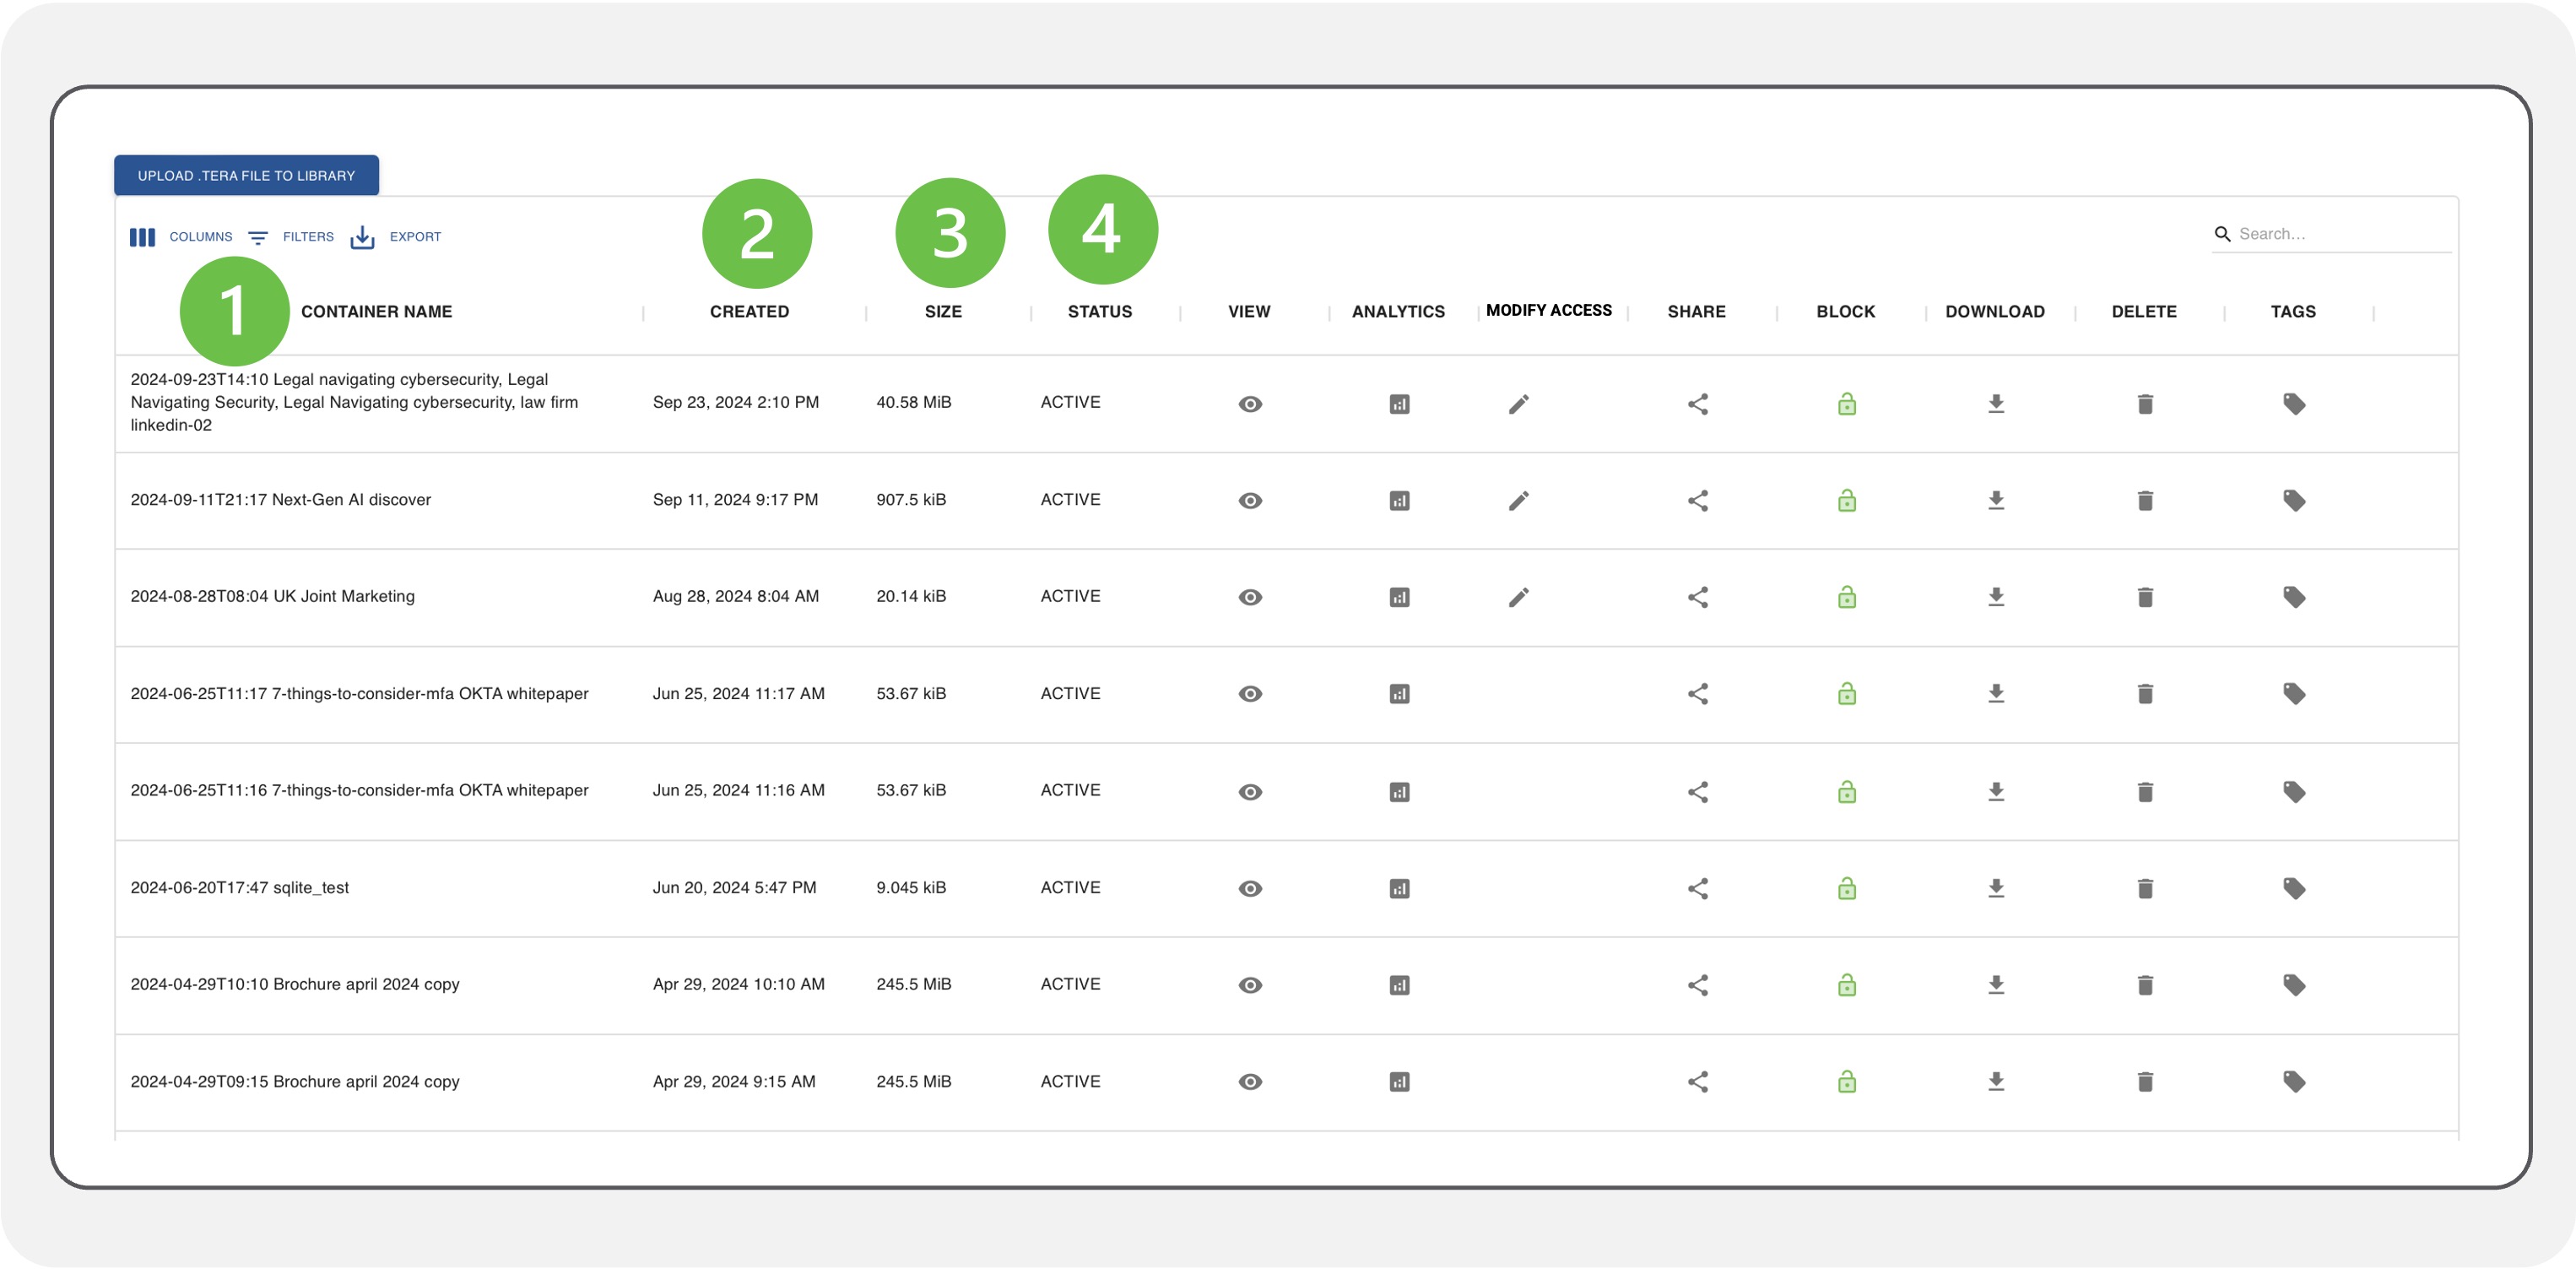Open analytics for Next-Gen AI discover
Image resolution: width=2576 pixels, height=1269 pixels.
point(1399,501)
